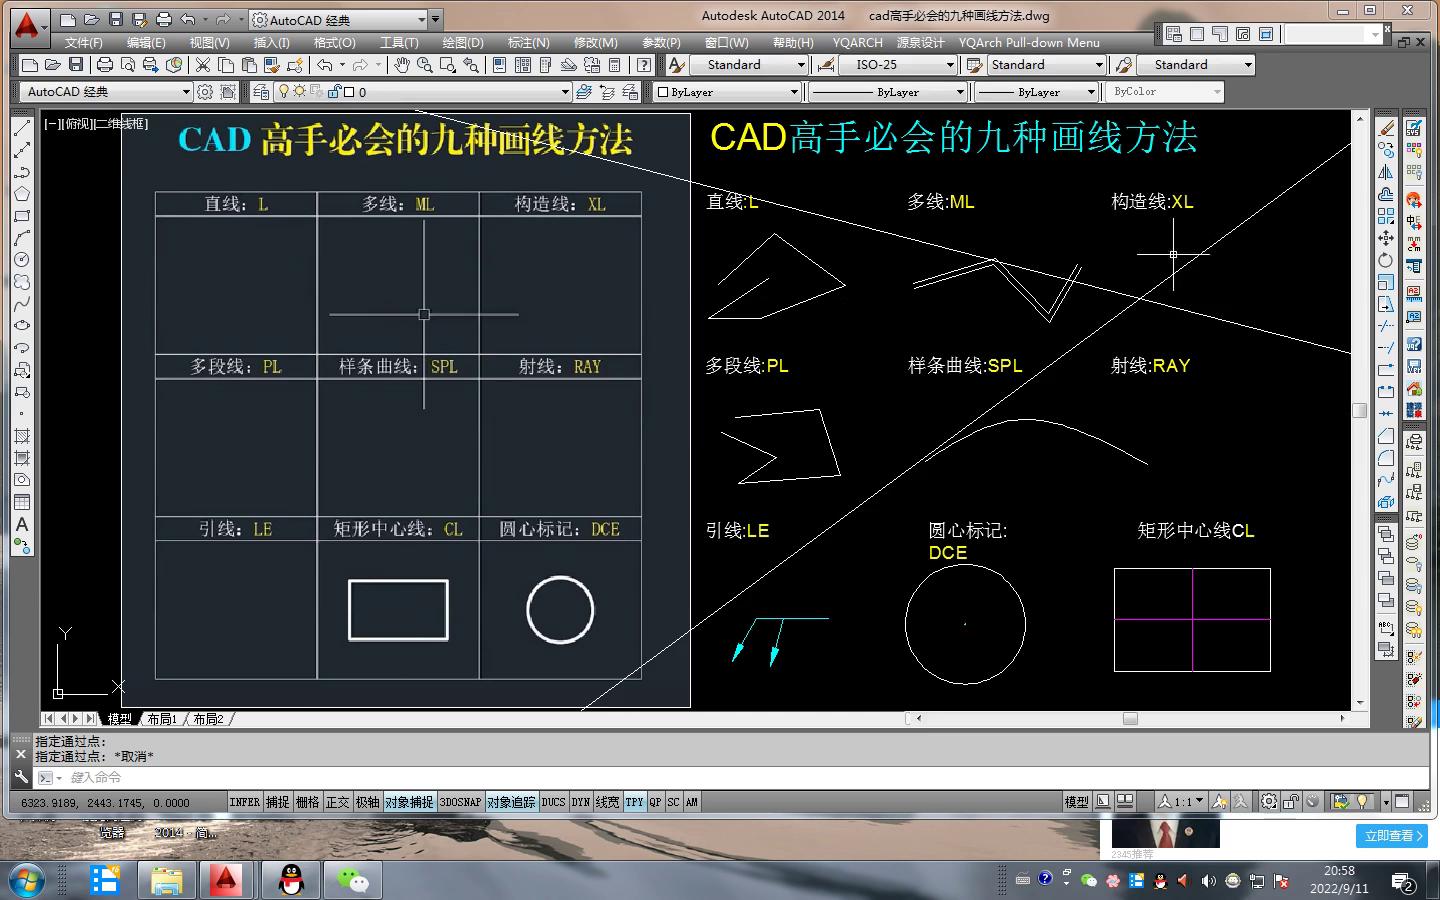The image size is (1440, 900).
Task: Toggle 正交 ortho mode in status bar
Action: [338, 802]
